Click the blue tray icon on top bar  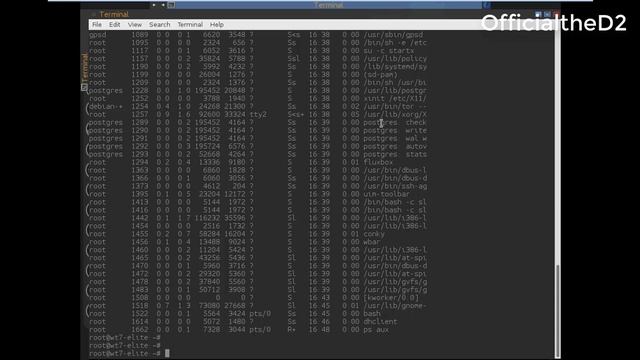(x=487, y=5)
